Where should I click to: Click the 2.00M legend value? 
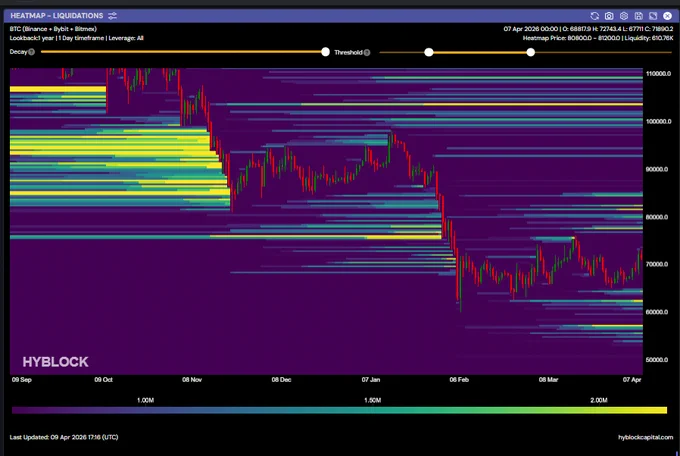point(599,400)
